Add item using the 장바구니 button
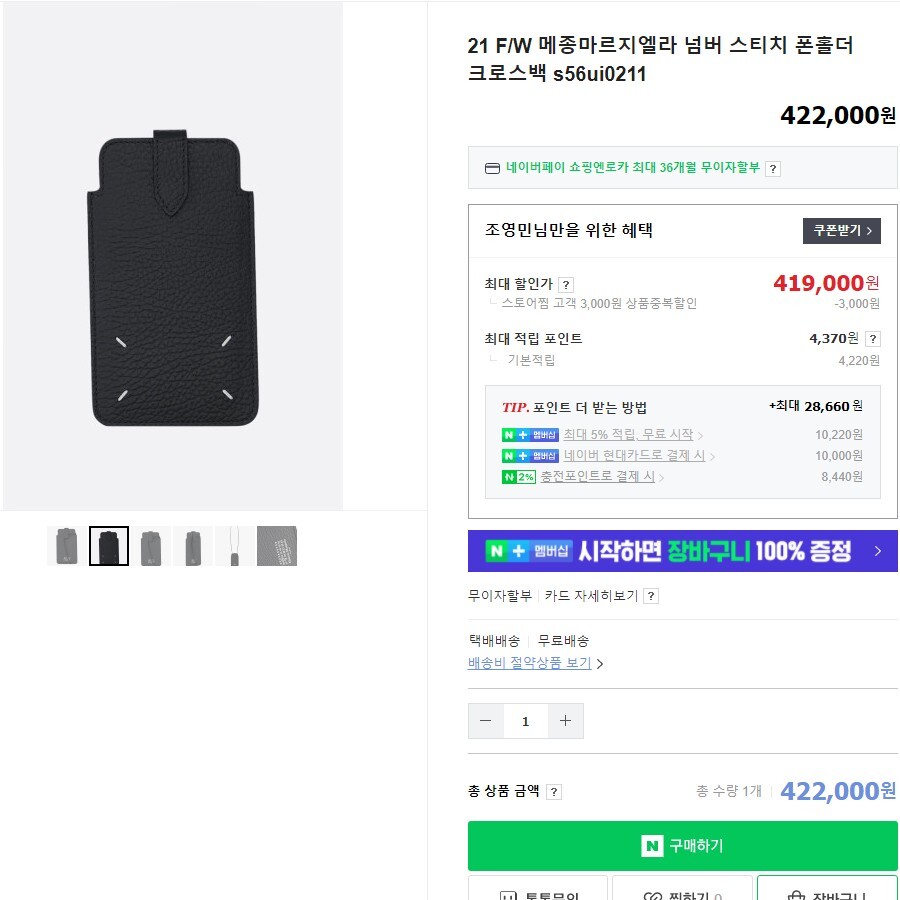The image size is (900, 900). 826,892
